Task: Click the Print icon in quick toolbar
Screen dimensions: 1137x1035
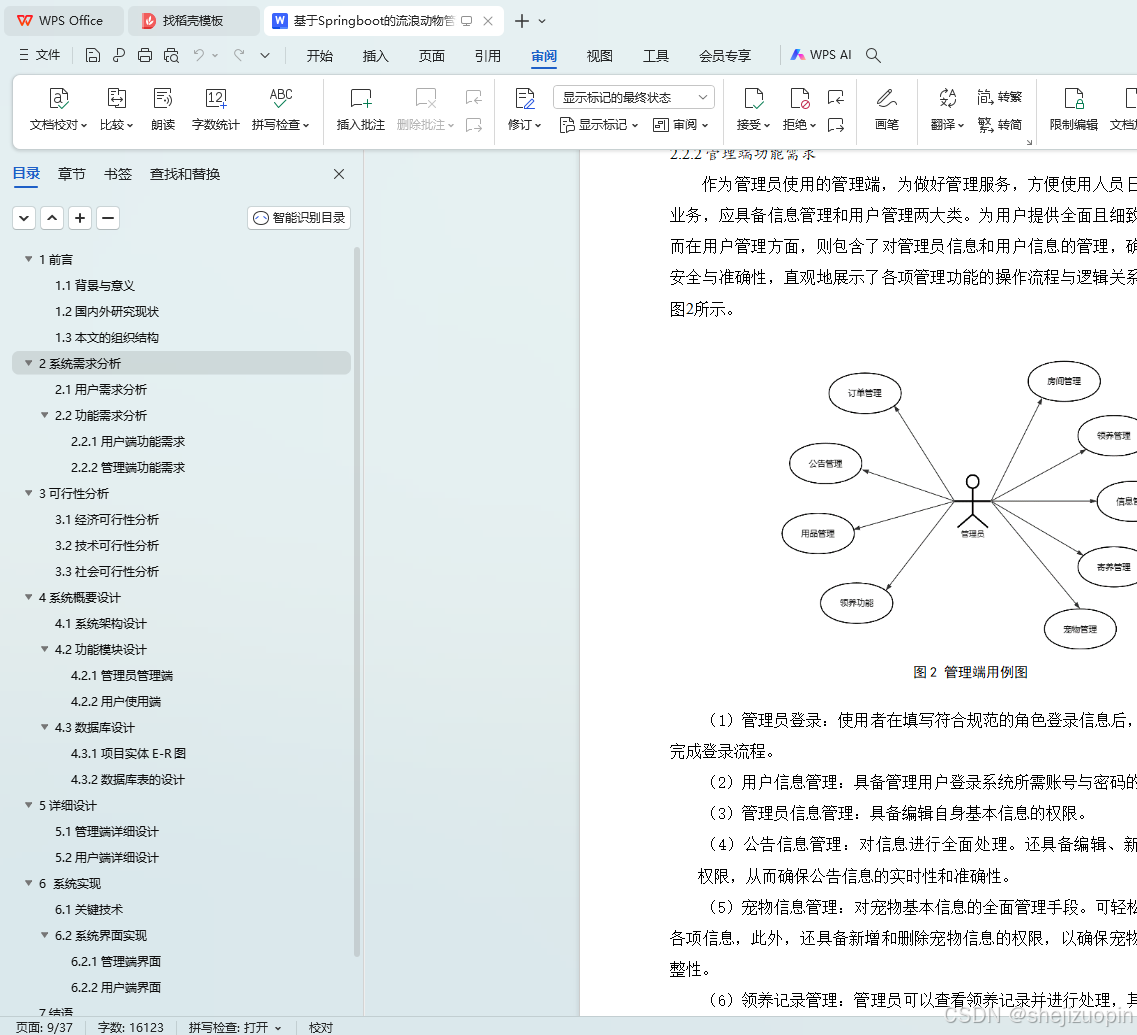Action: [x=145, y=55]
